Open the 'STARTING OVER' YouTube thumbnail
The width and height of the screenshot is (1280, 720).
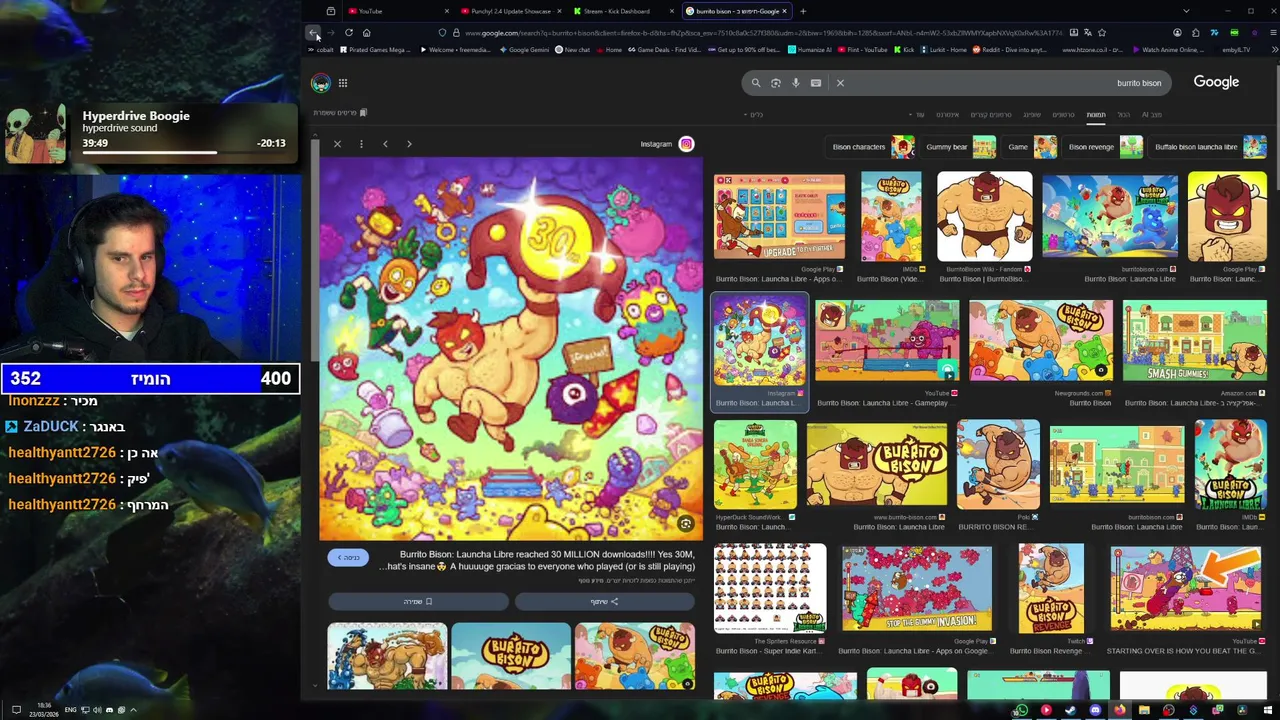click(1186, 589)
